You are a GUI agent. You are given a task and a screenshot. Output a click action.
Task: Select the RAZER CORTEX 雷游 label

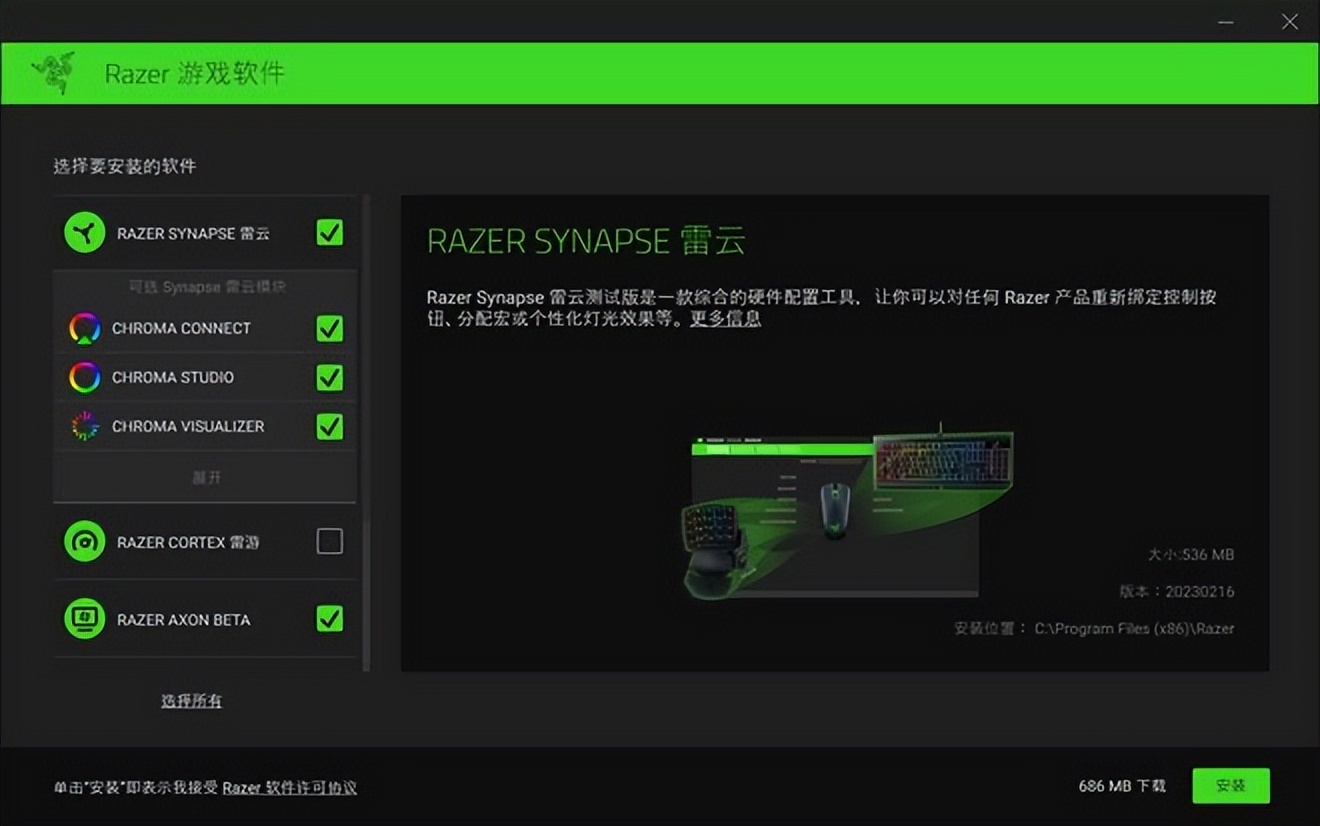[x=188, y=542]
